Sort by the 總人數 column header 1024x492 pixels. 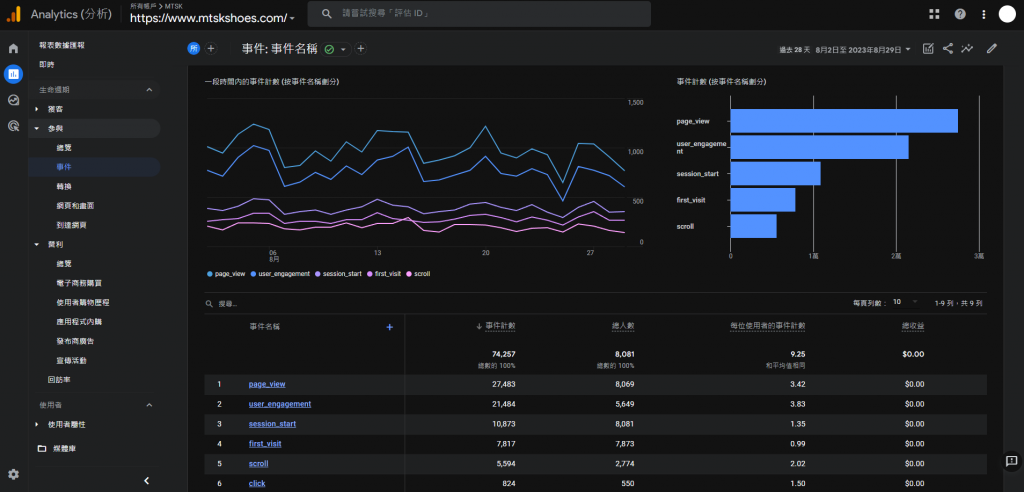623,326
